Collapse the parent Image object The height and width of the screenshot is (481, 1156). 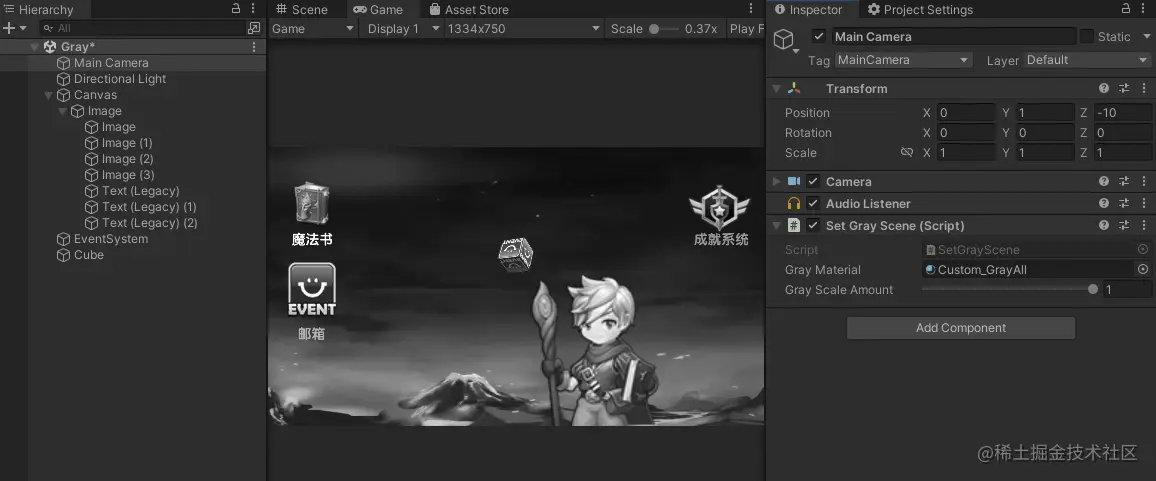click(63, 111)
